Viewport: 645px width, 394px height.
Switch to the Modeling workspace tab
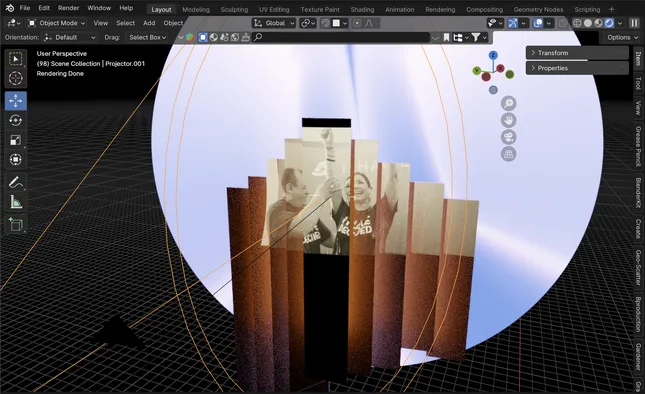click(x=196, y=9)
